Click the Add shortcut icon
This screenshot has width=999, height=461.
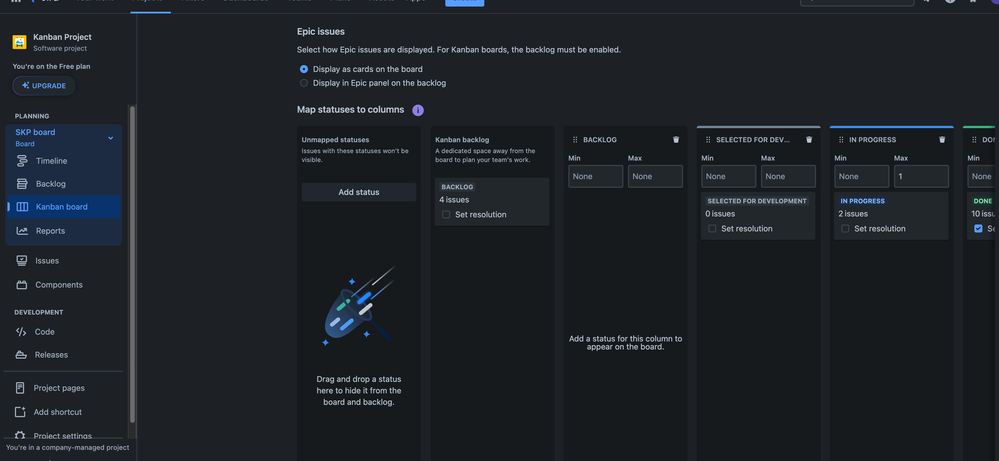[x=20, y=412]
